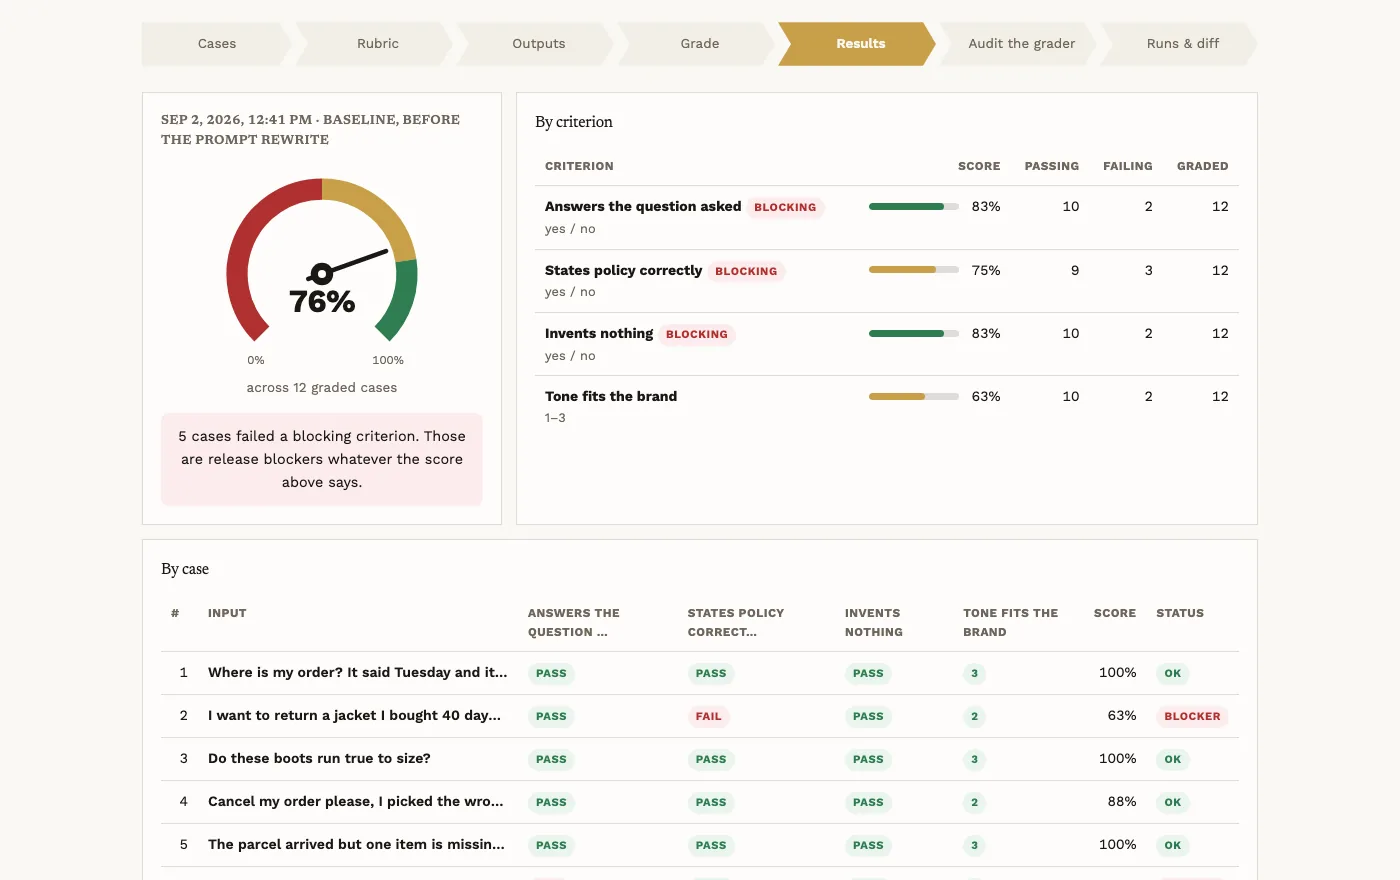1400x880 pixels.
Task: Go to the Cases step tab
Action: coord(217,44)
